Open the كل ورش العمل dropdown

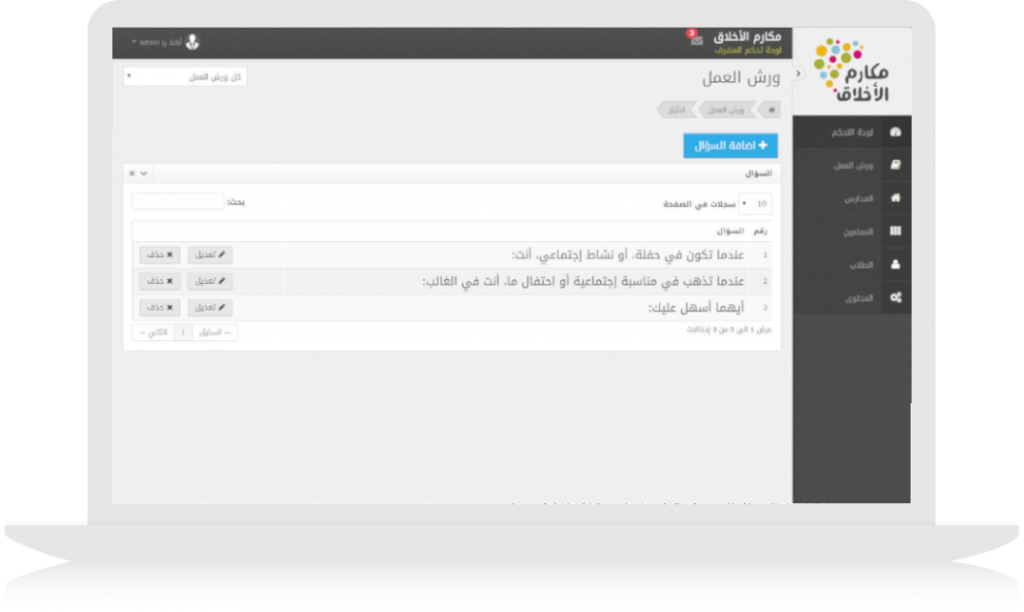pos(185,76)
